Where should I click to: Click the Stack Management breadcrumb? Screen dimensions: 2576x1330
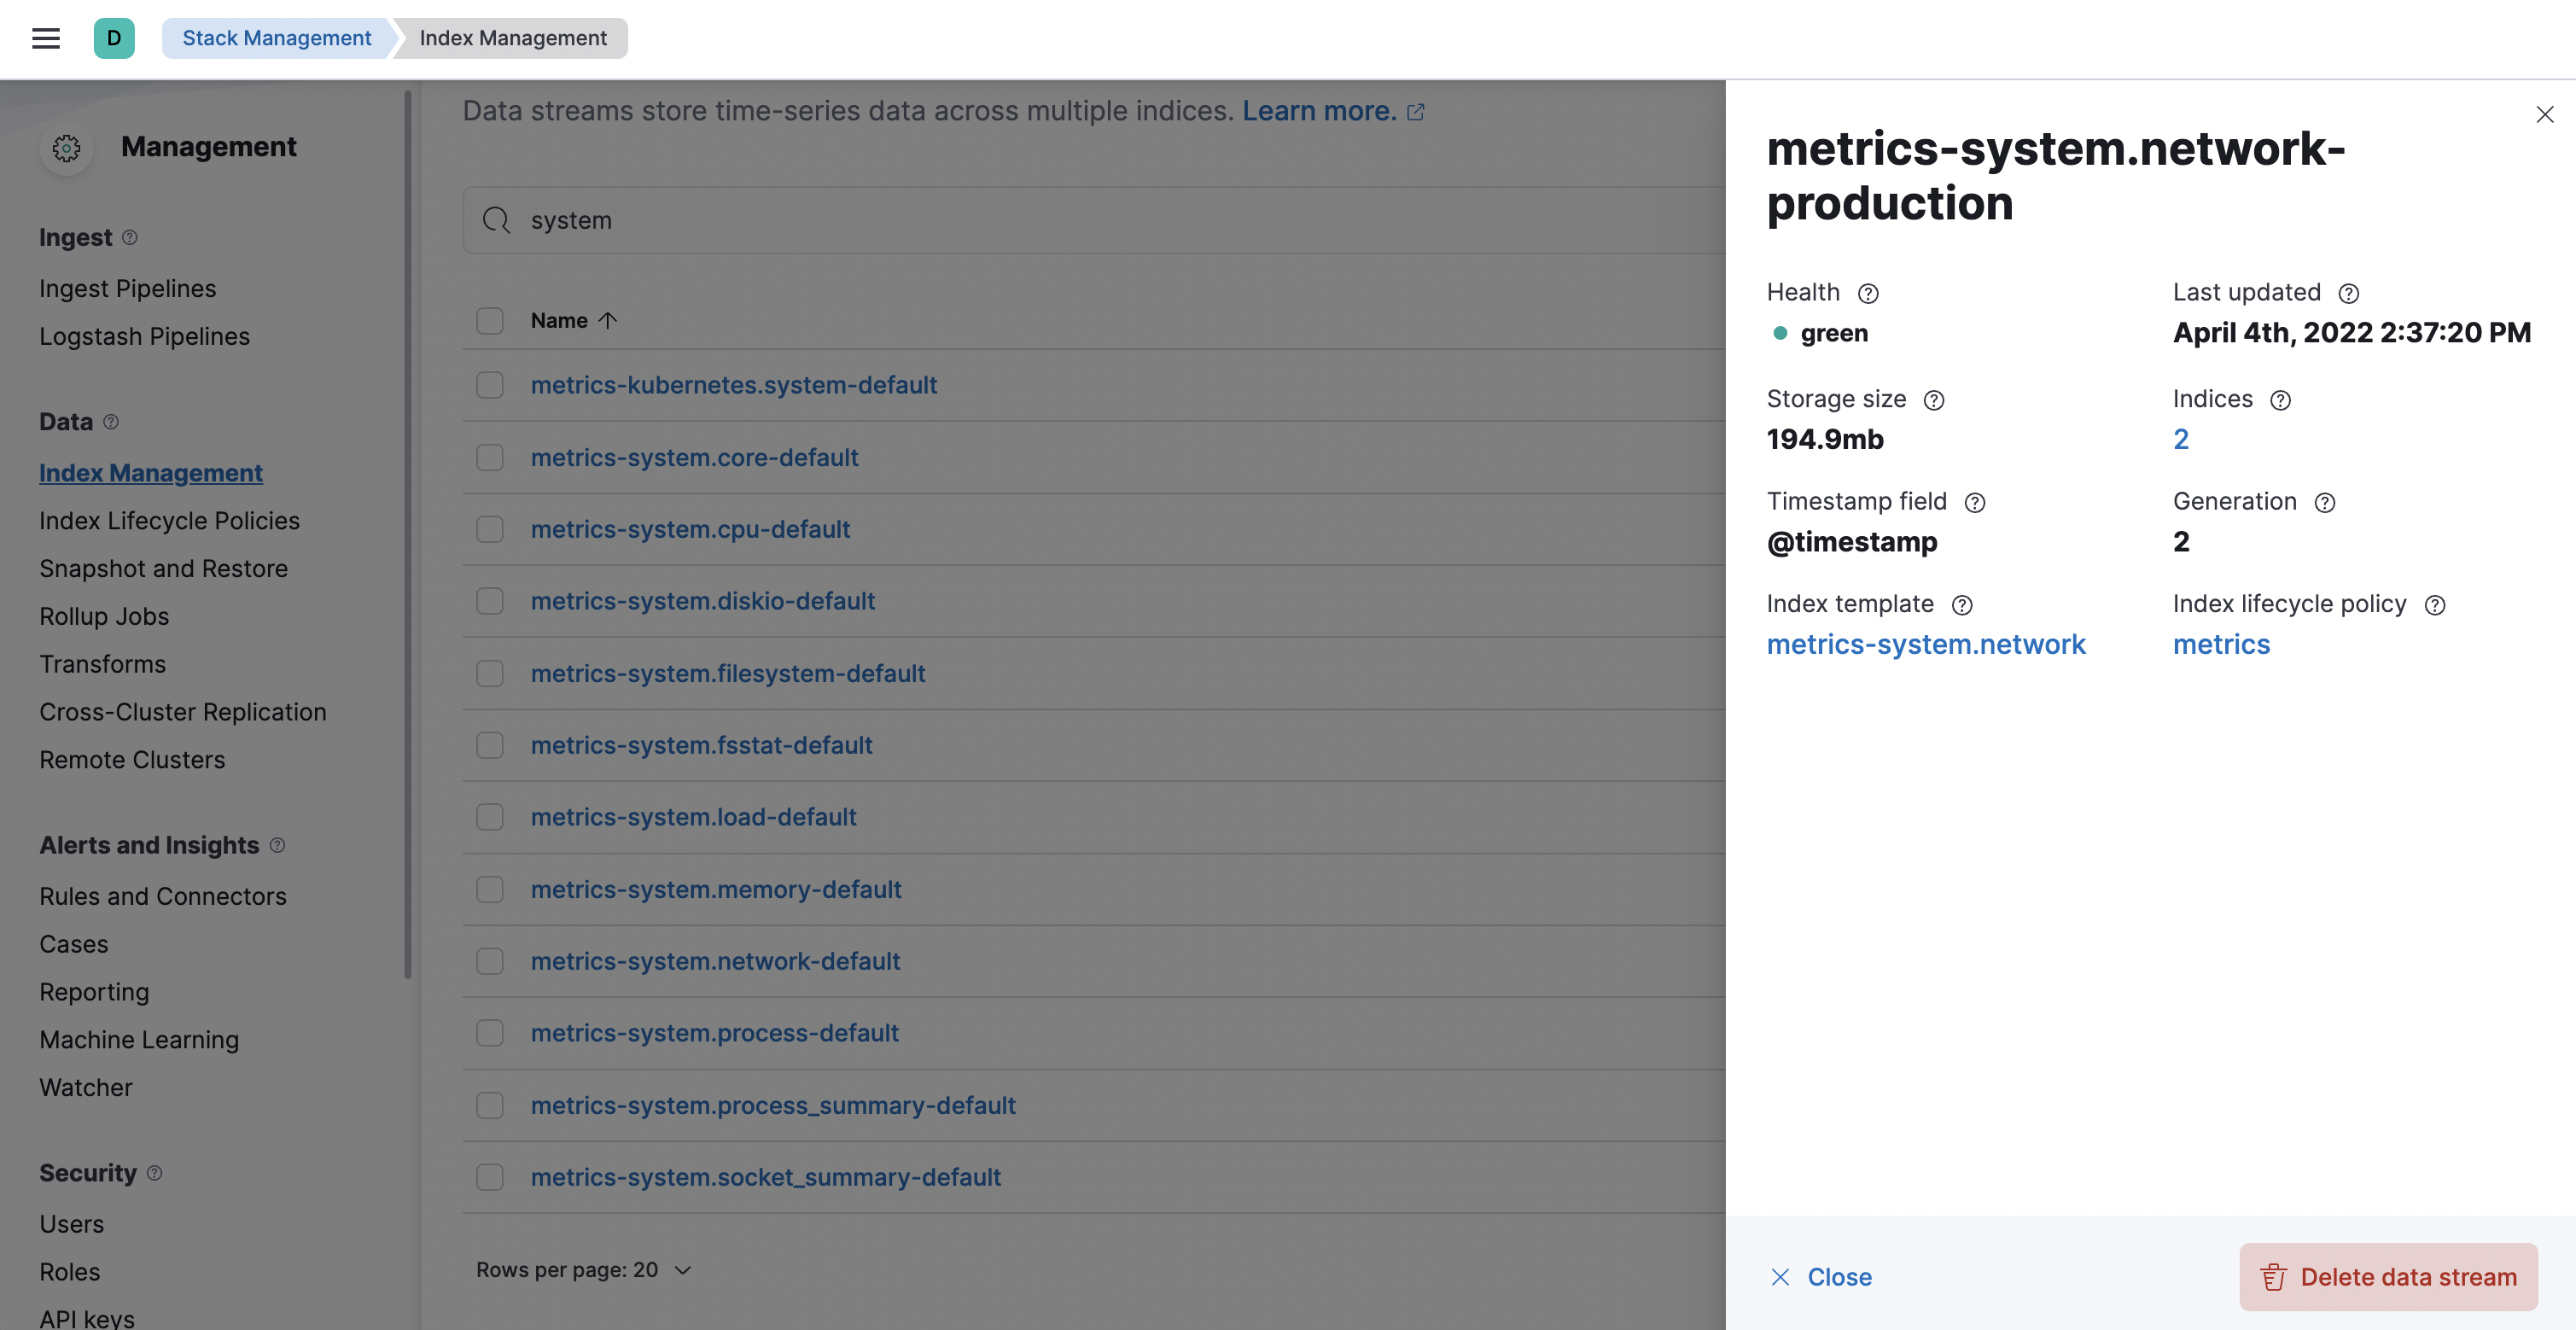click(x=276, y=38)
